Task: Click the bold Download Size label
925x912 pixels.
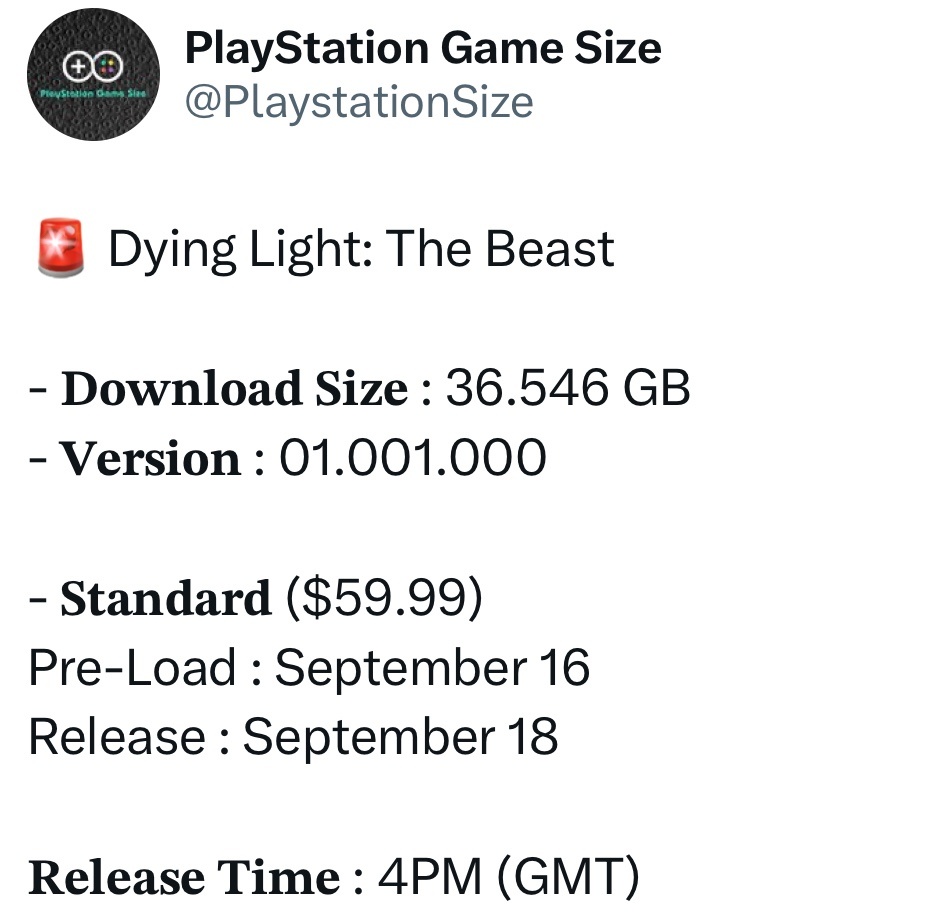Action: tap(234, 389)
